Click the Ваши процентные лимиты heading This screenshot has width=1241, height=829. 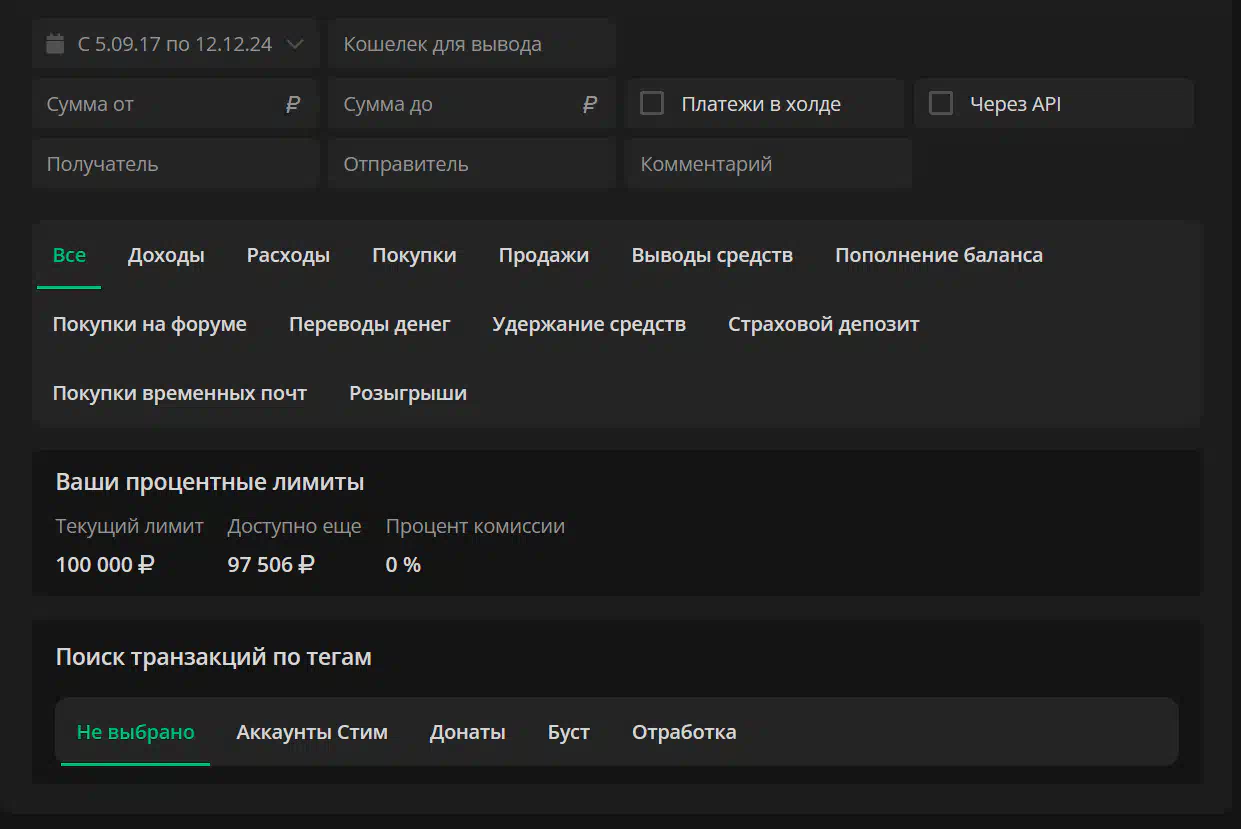click(210, 482)
